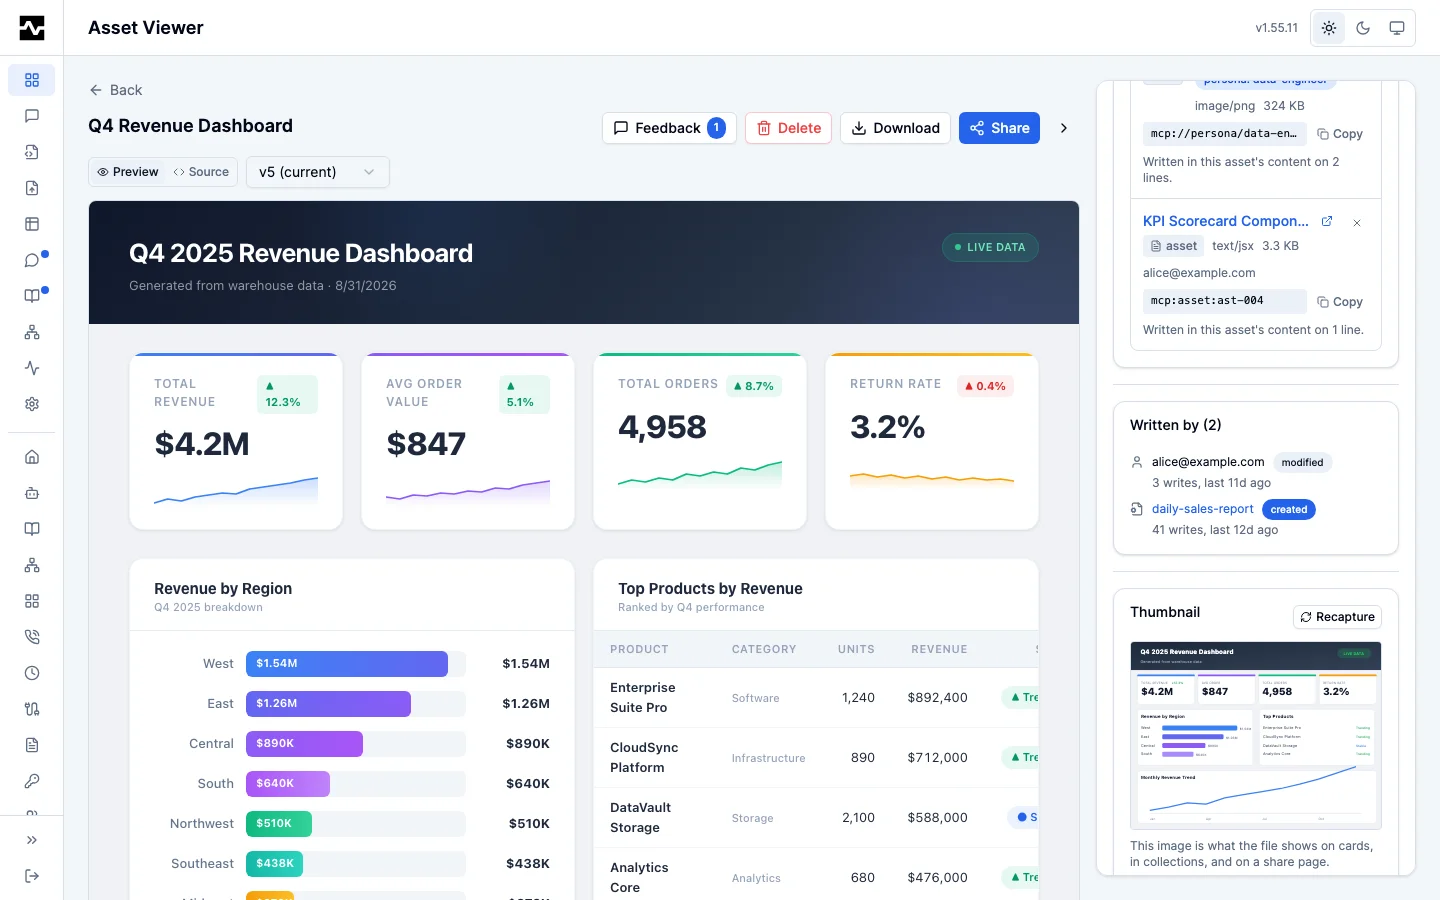Click the $476,000 revenue cell
The image size is (1440, 900).
pyautogui.click(x=937, y=878)
